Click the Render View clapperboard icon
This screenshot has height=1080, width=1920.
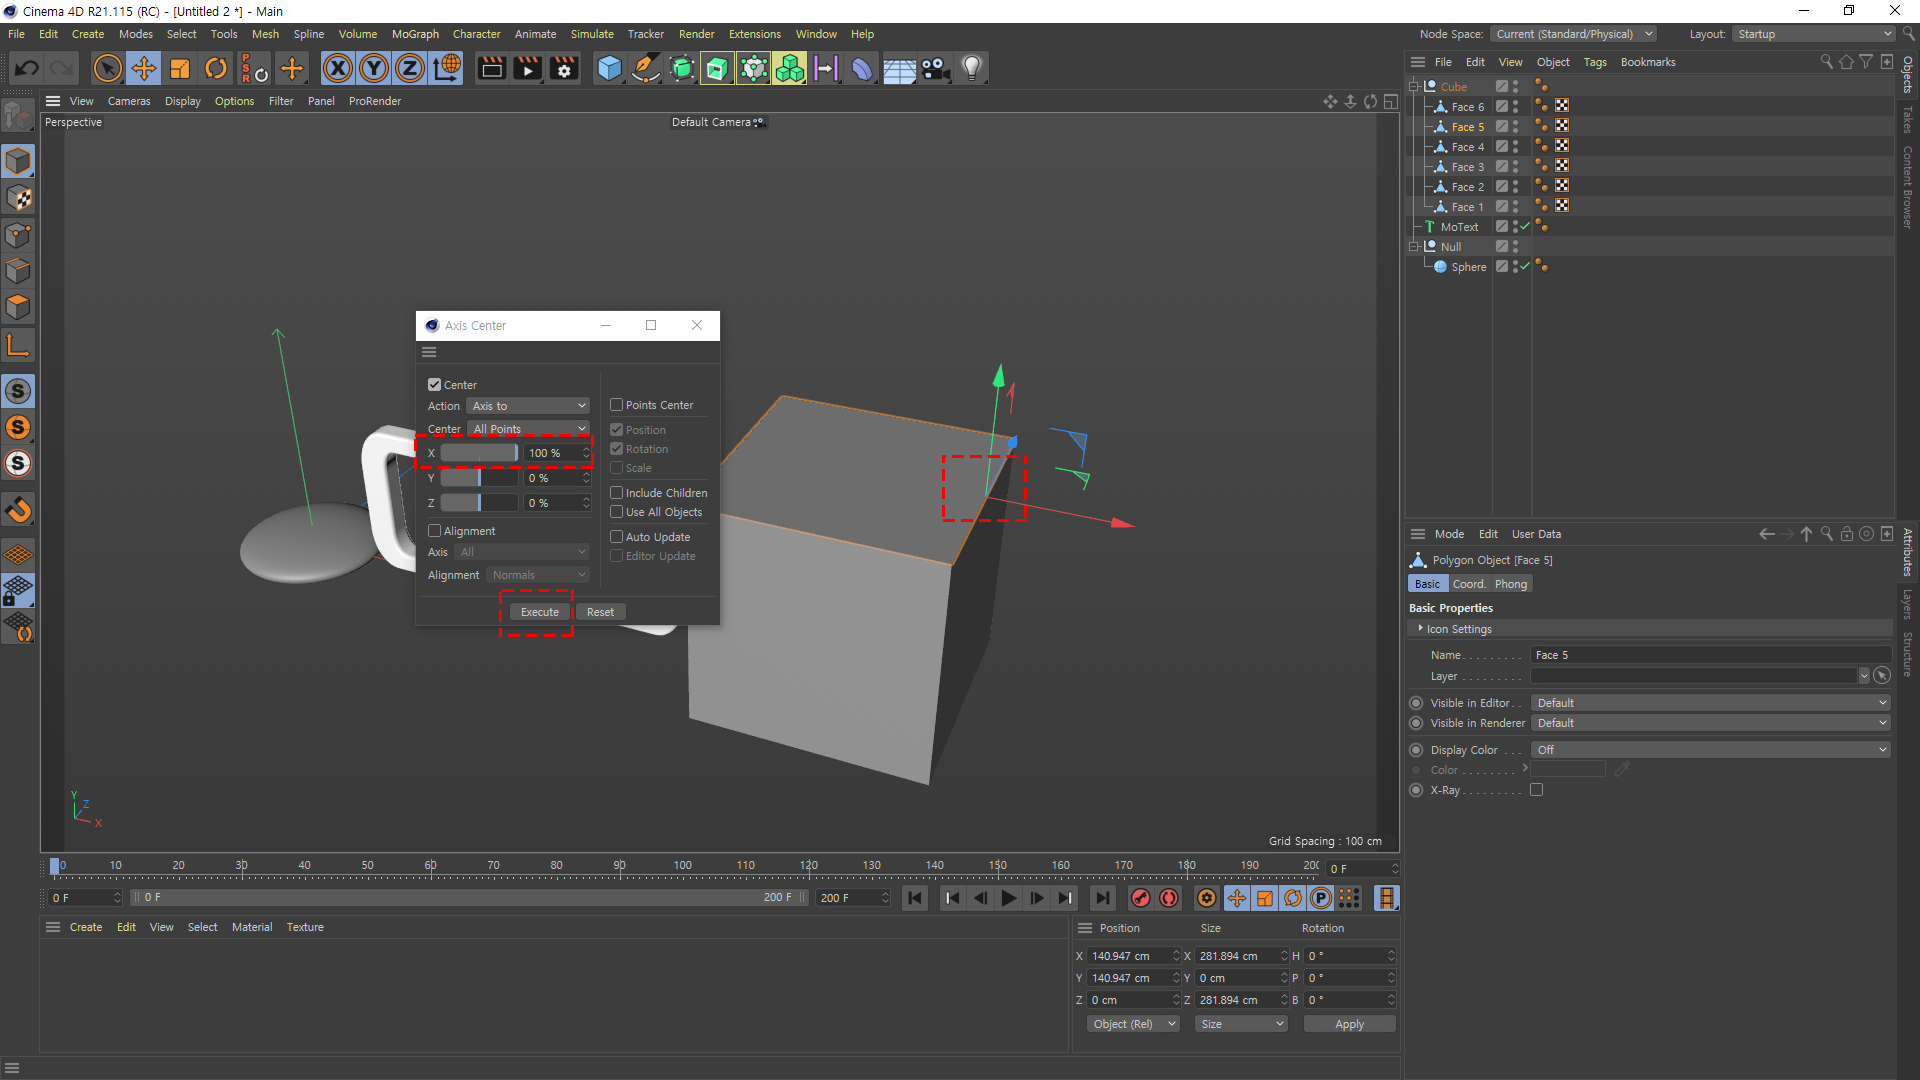tap(491, 68)
